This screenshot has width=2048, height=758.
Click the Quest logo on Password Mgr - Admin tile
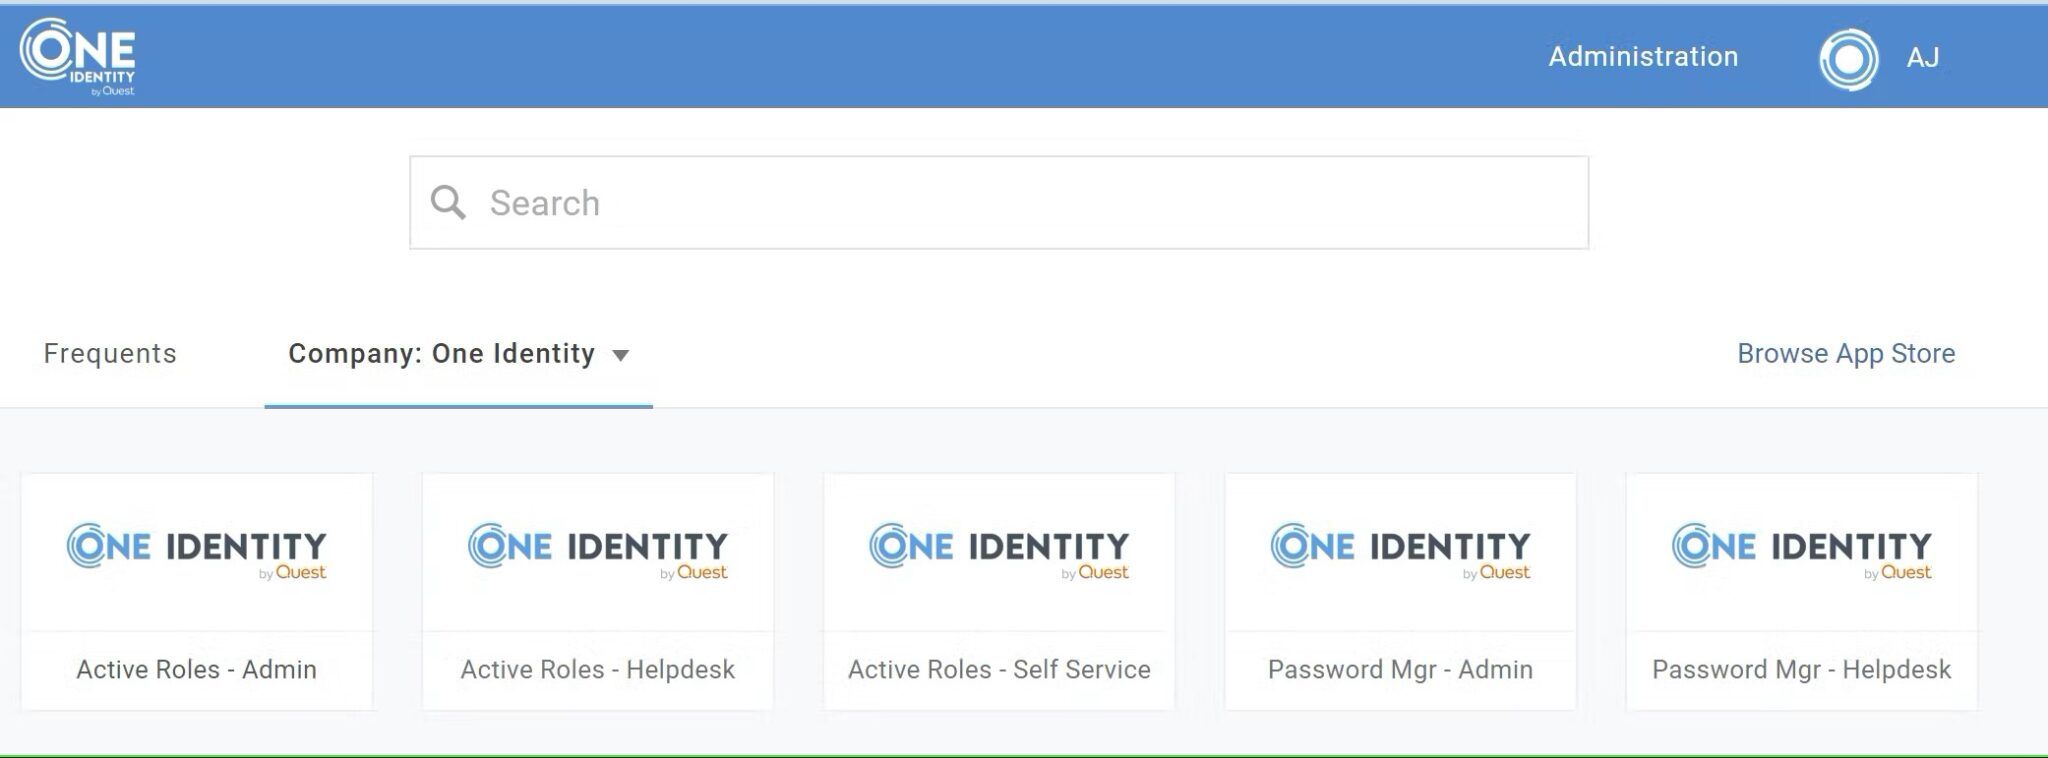[1499, 572]
